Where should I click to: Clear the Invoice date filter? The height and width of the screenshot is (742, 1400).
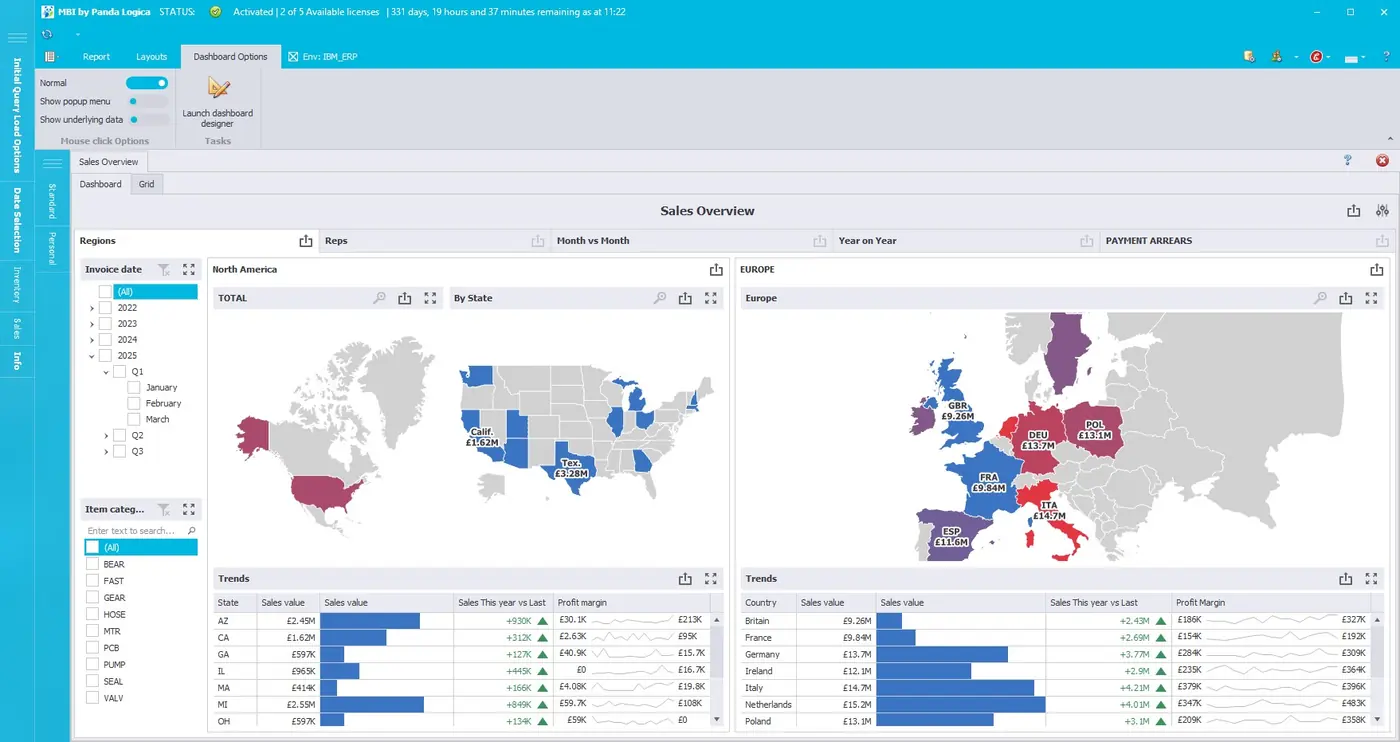click(164, 269)
